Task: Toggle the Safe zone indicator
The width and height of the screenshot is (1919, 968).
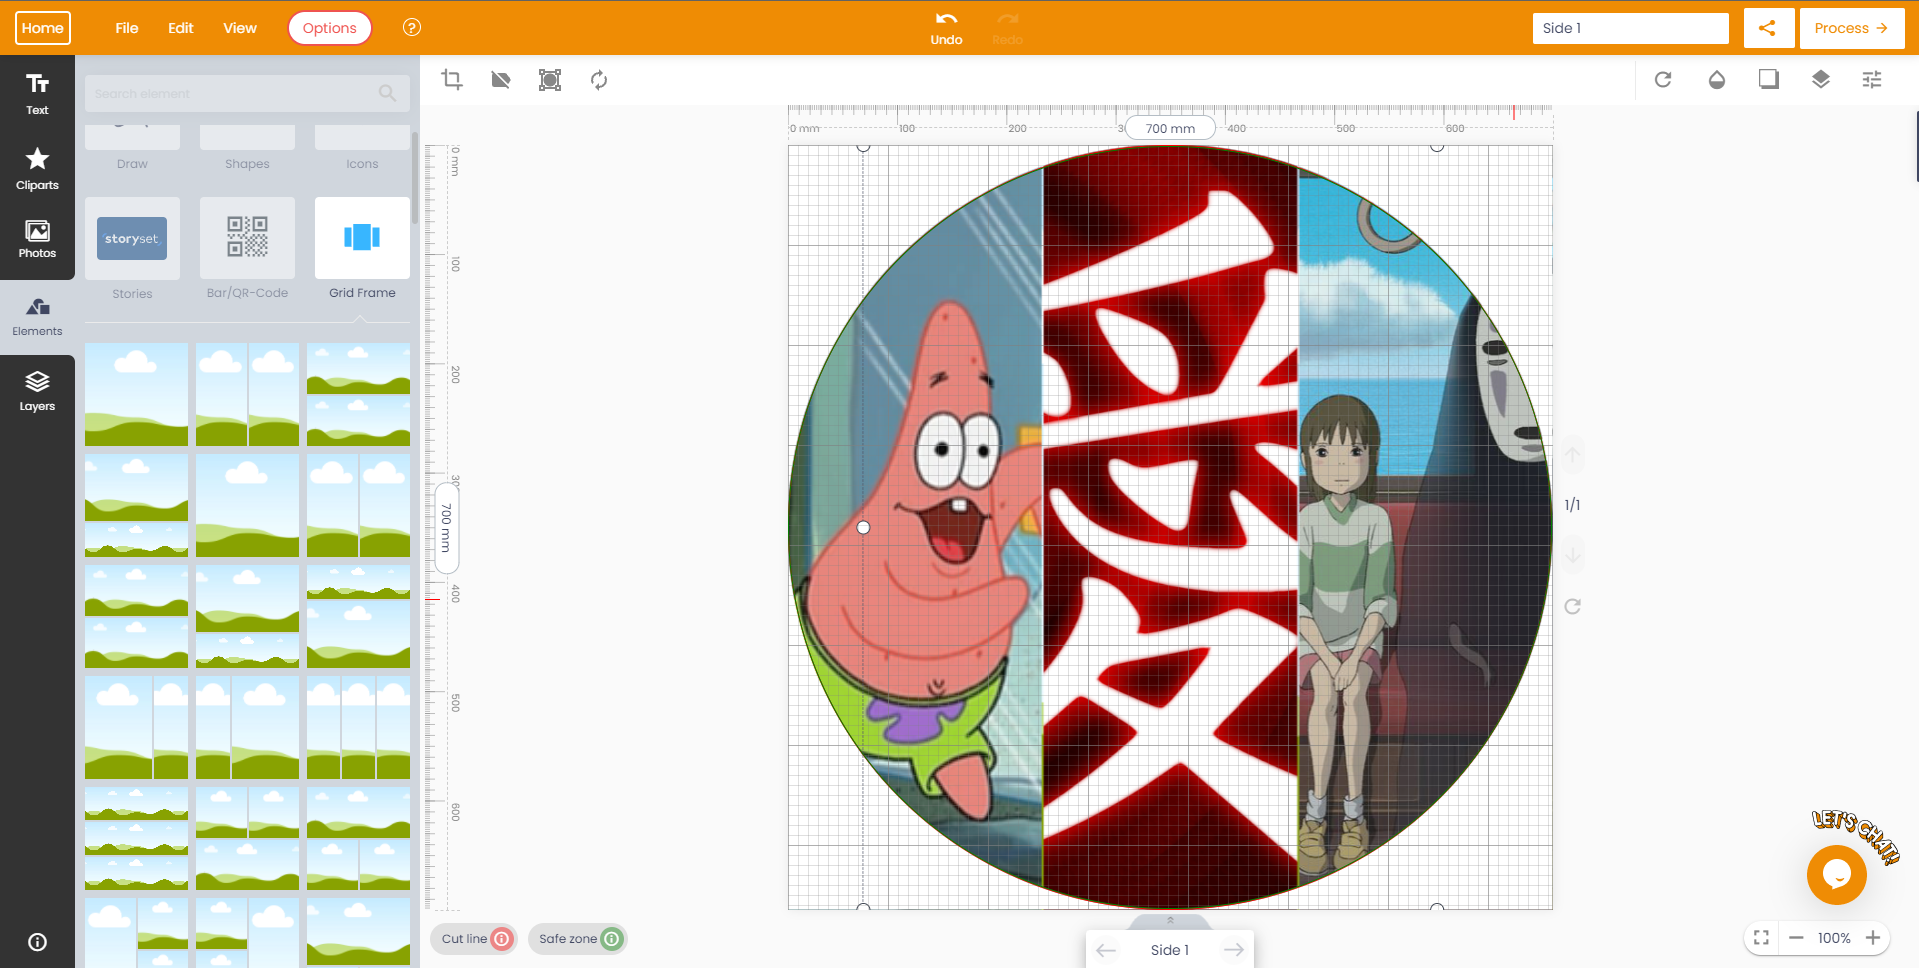Action: pyautogui.click(x=578, y=939)
